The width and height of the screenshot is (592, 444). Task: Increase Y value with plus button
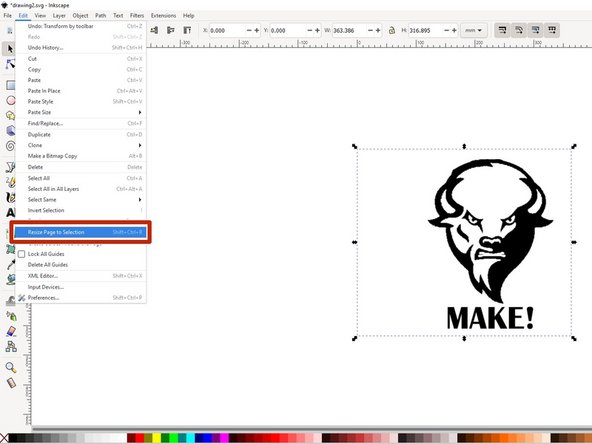tap(318, 30)
